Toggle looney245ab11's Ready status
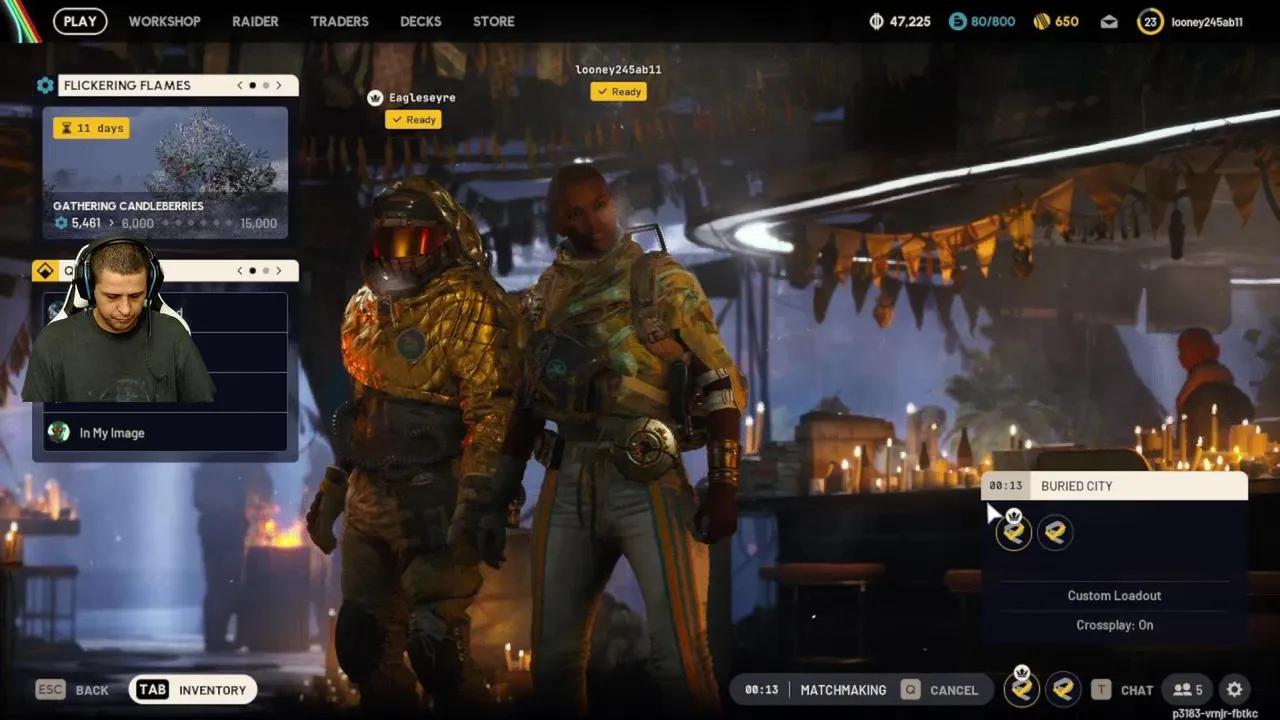This screenshot has height=720, width=1280. (619, 91)
